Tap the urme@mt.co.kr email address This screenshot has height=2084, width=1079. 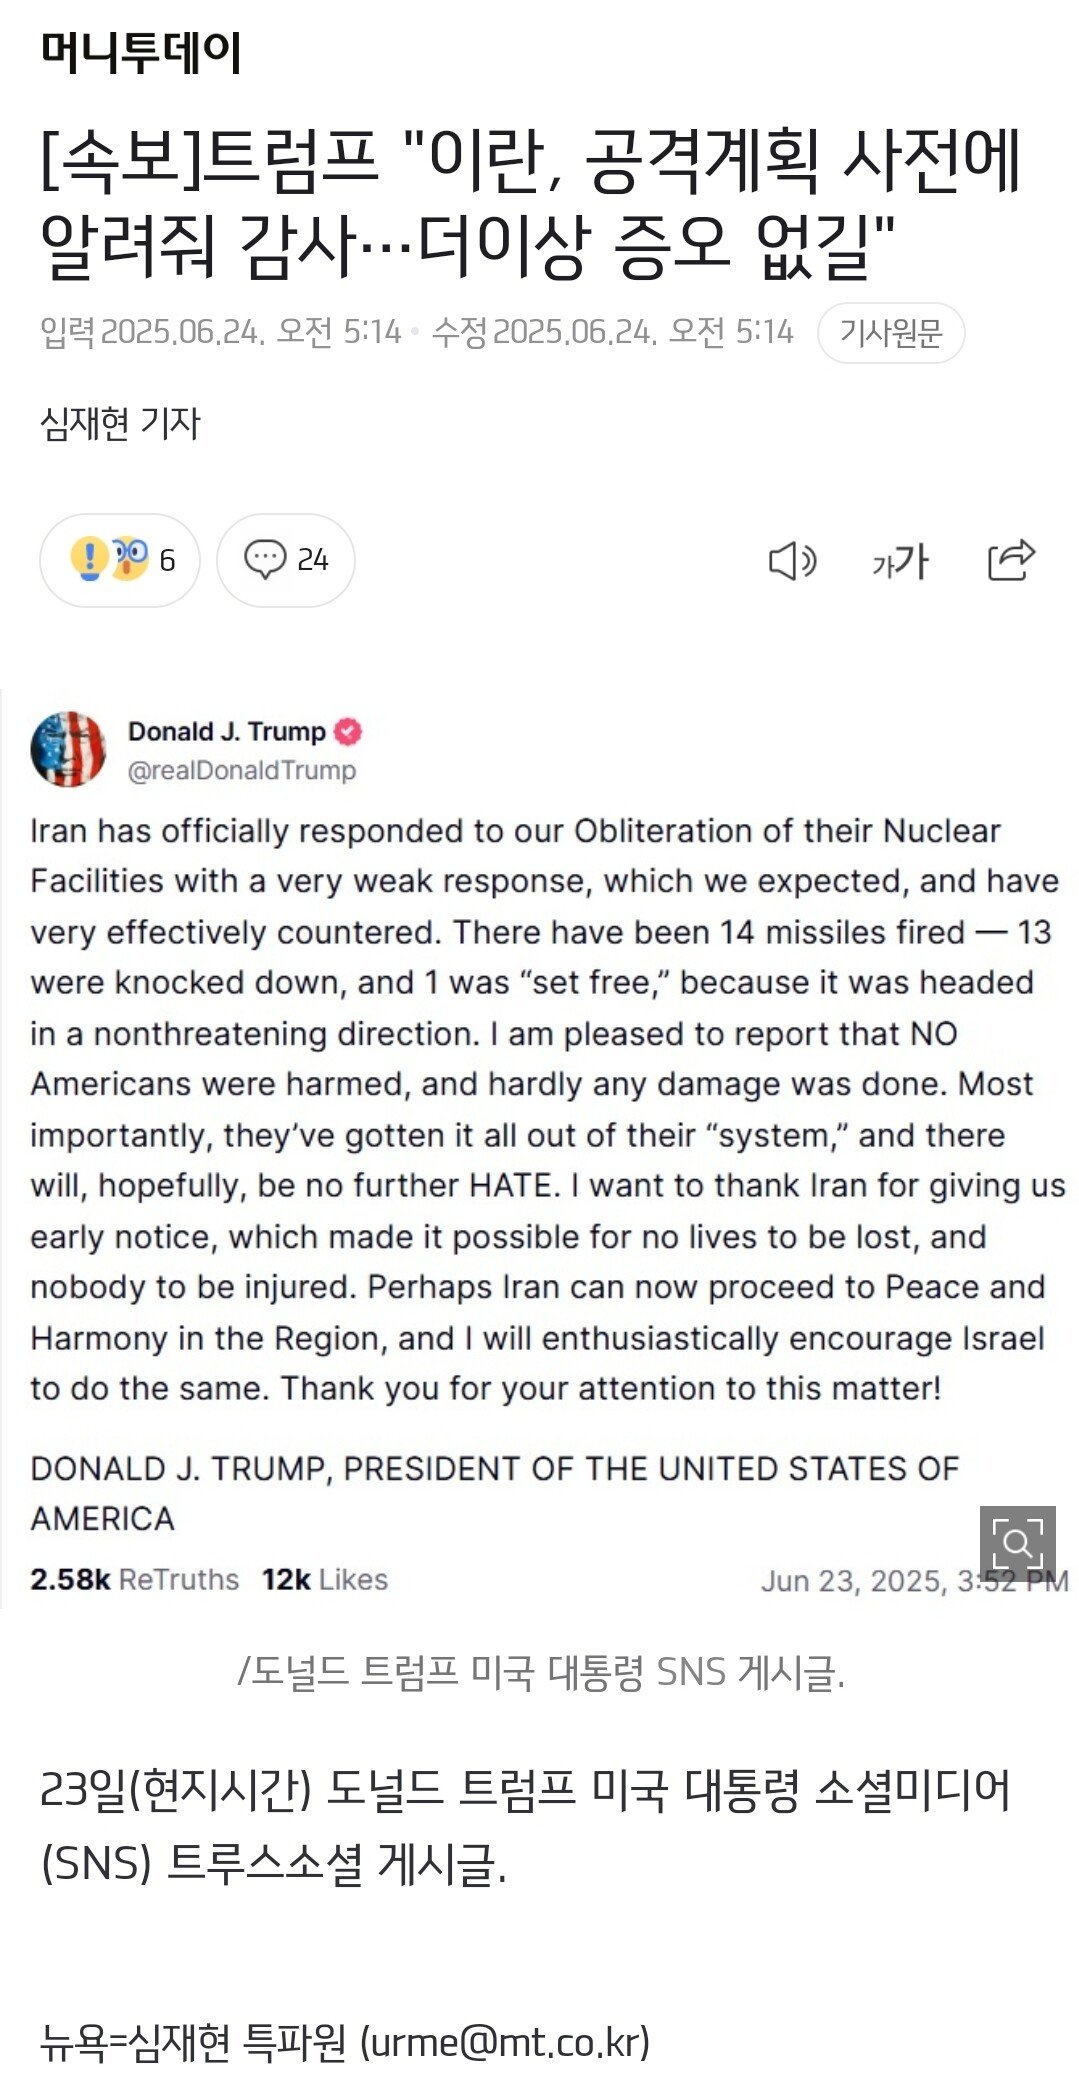(x=510, y=2042)
